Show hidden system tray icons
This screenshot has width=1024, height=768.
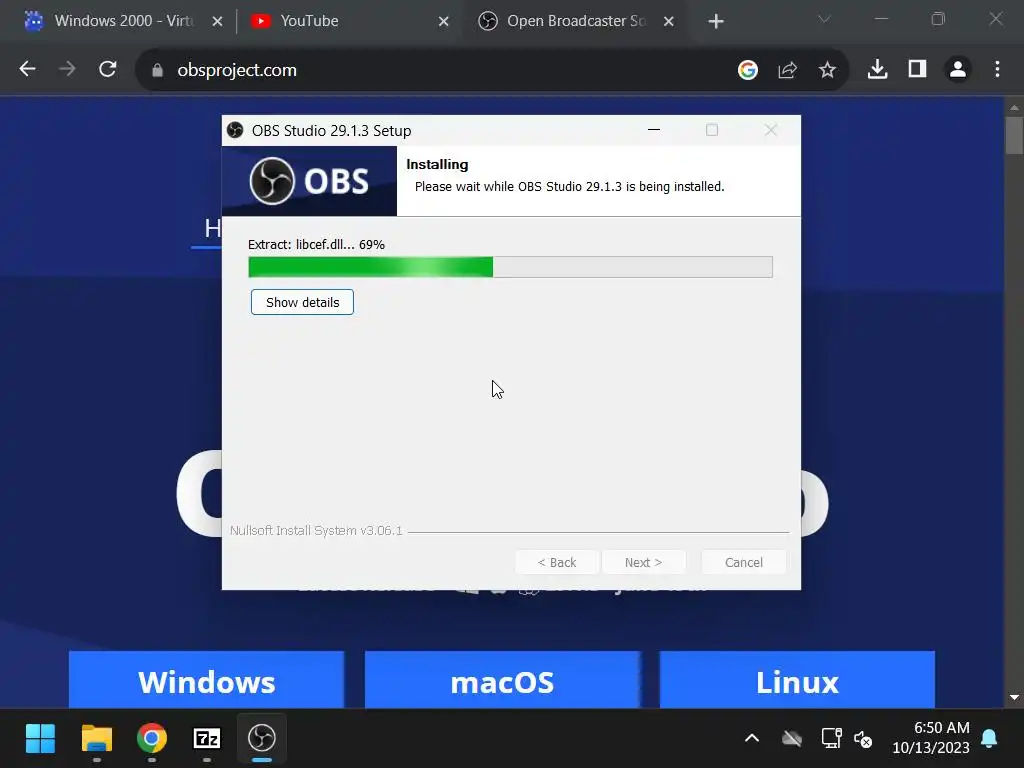(752, 739)
